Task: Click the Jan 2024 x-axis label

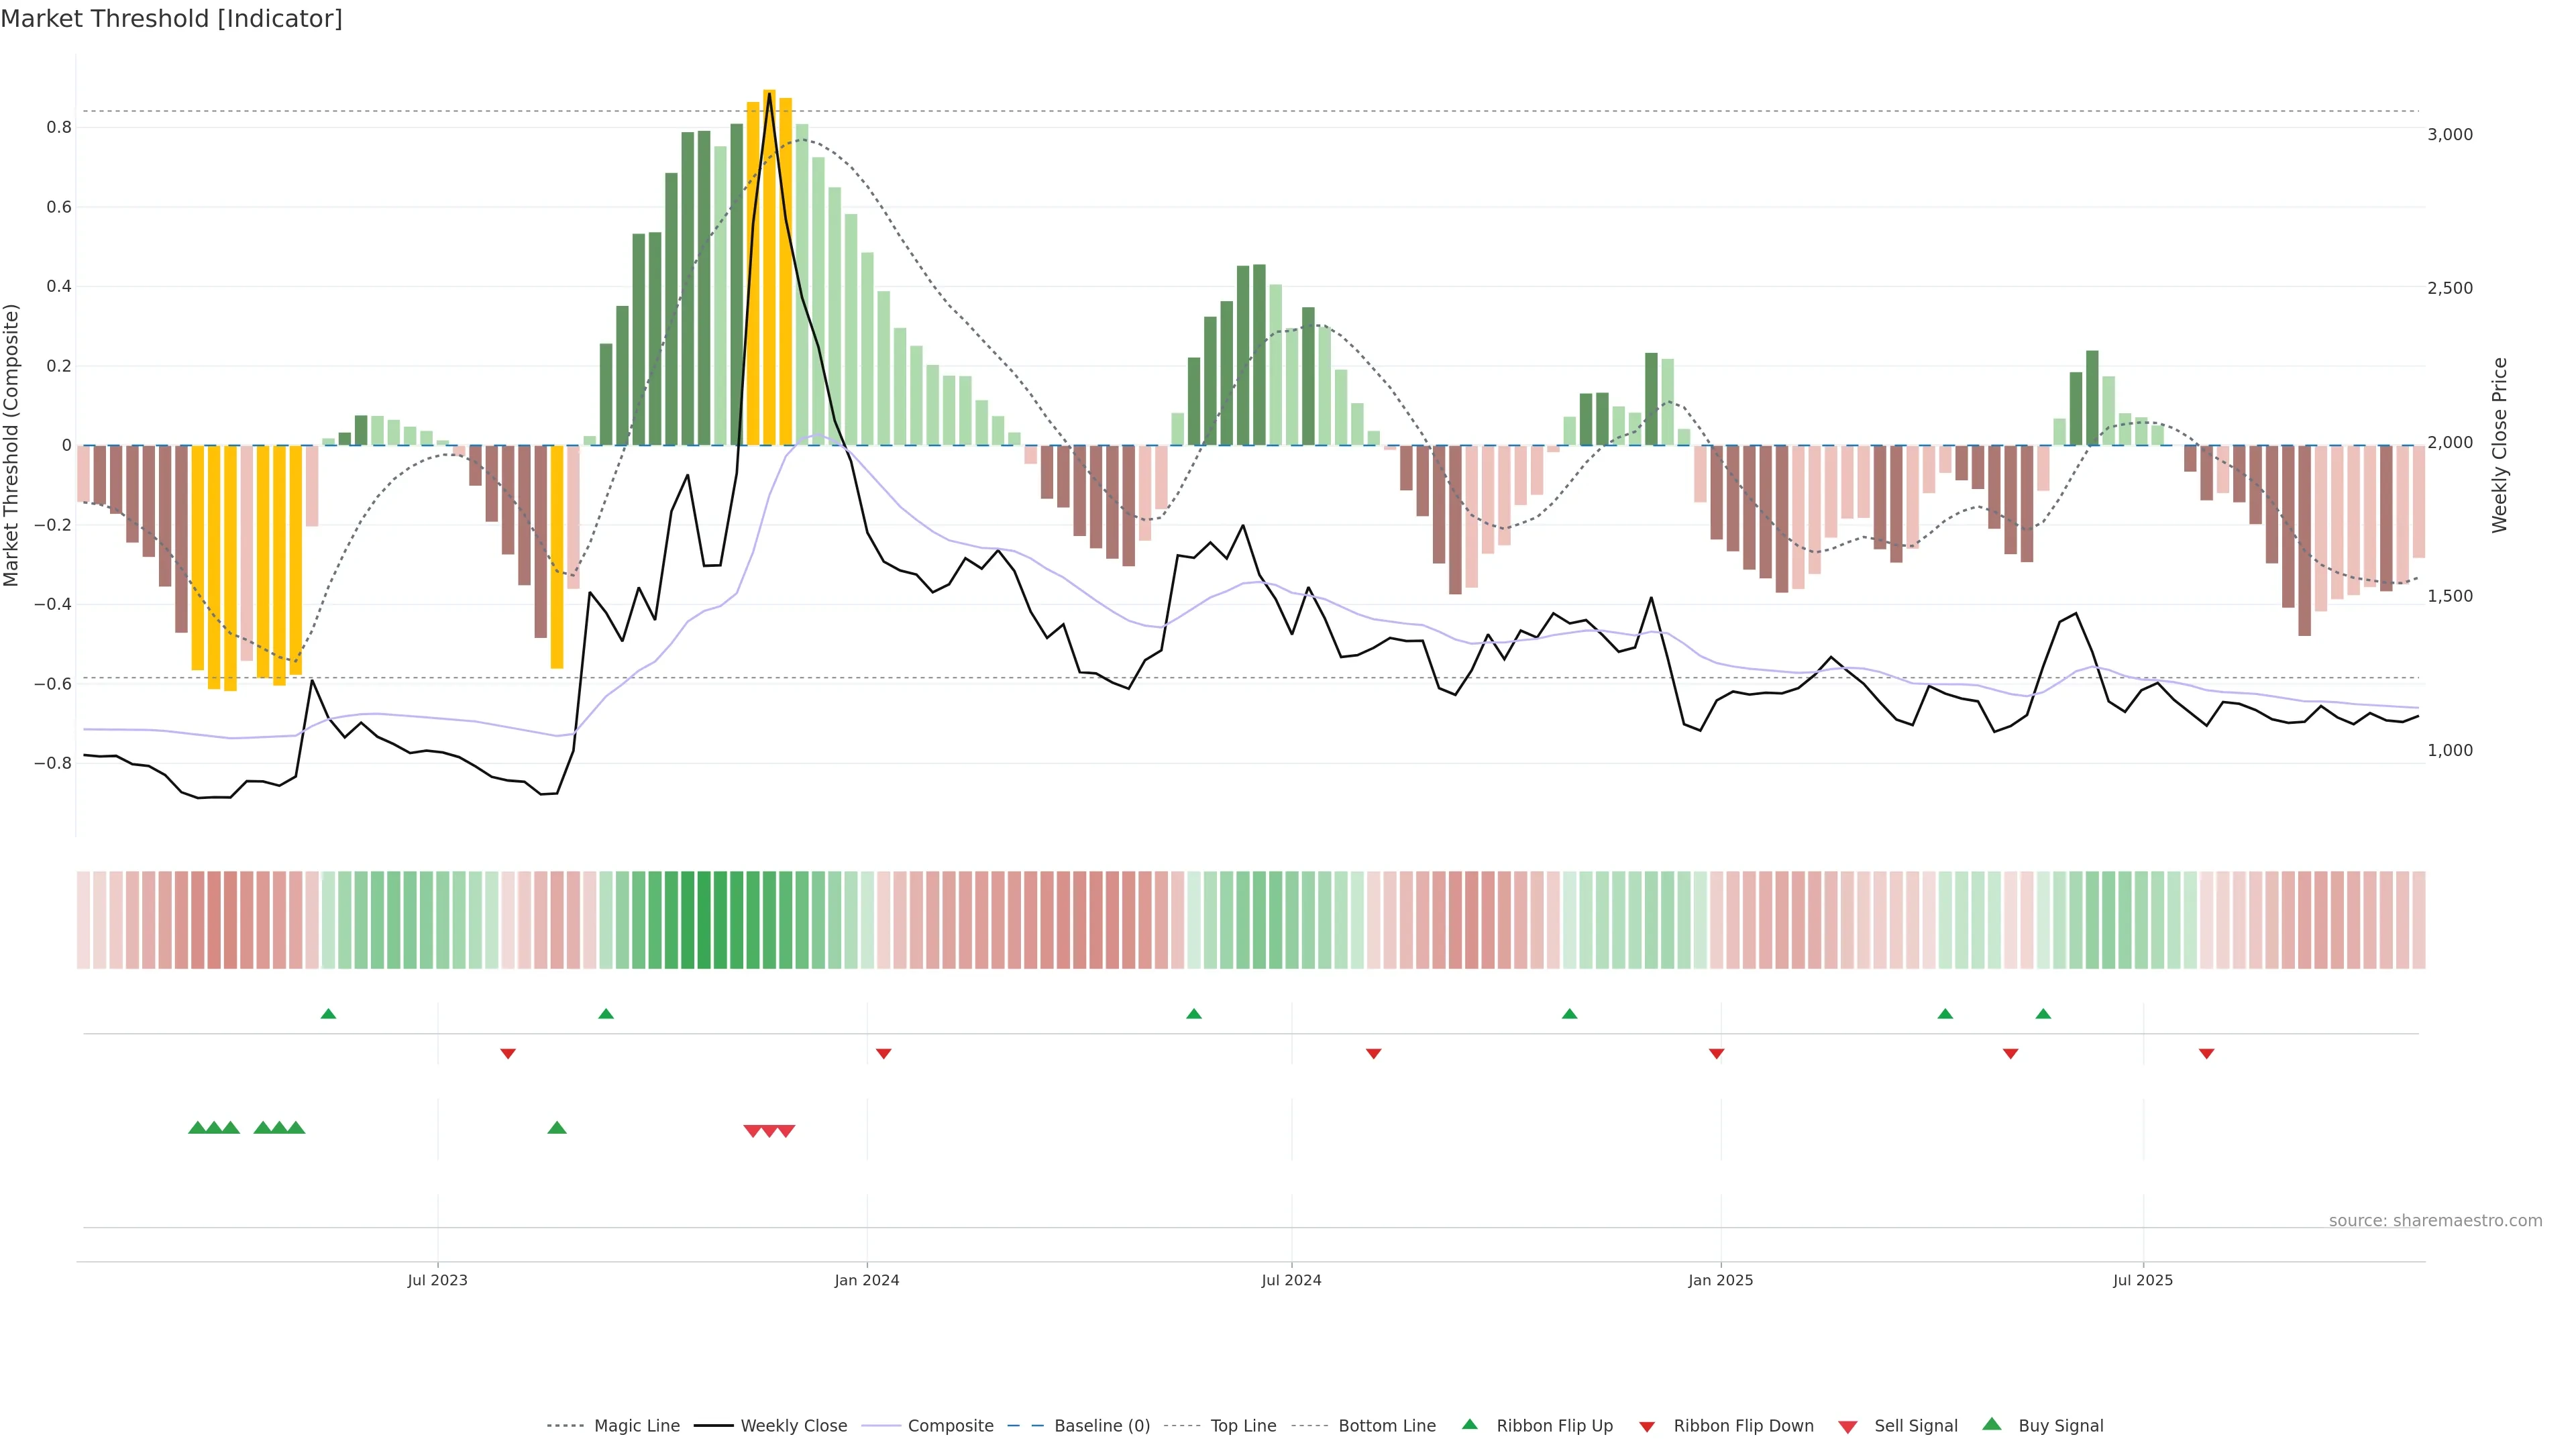Action: coord(867,1280)
